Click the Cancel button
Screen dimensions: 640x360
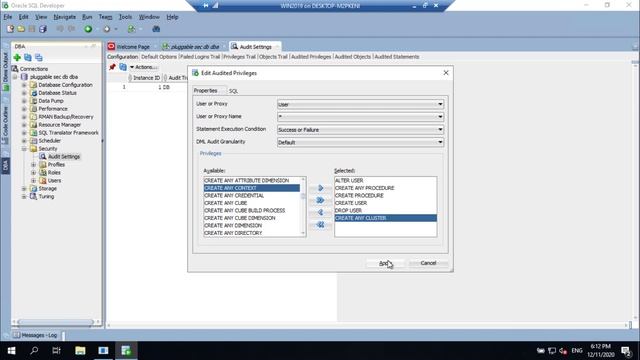pyautogui.click(x=428, y=263)
